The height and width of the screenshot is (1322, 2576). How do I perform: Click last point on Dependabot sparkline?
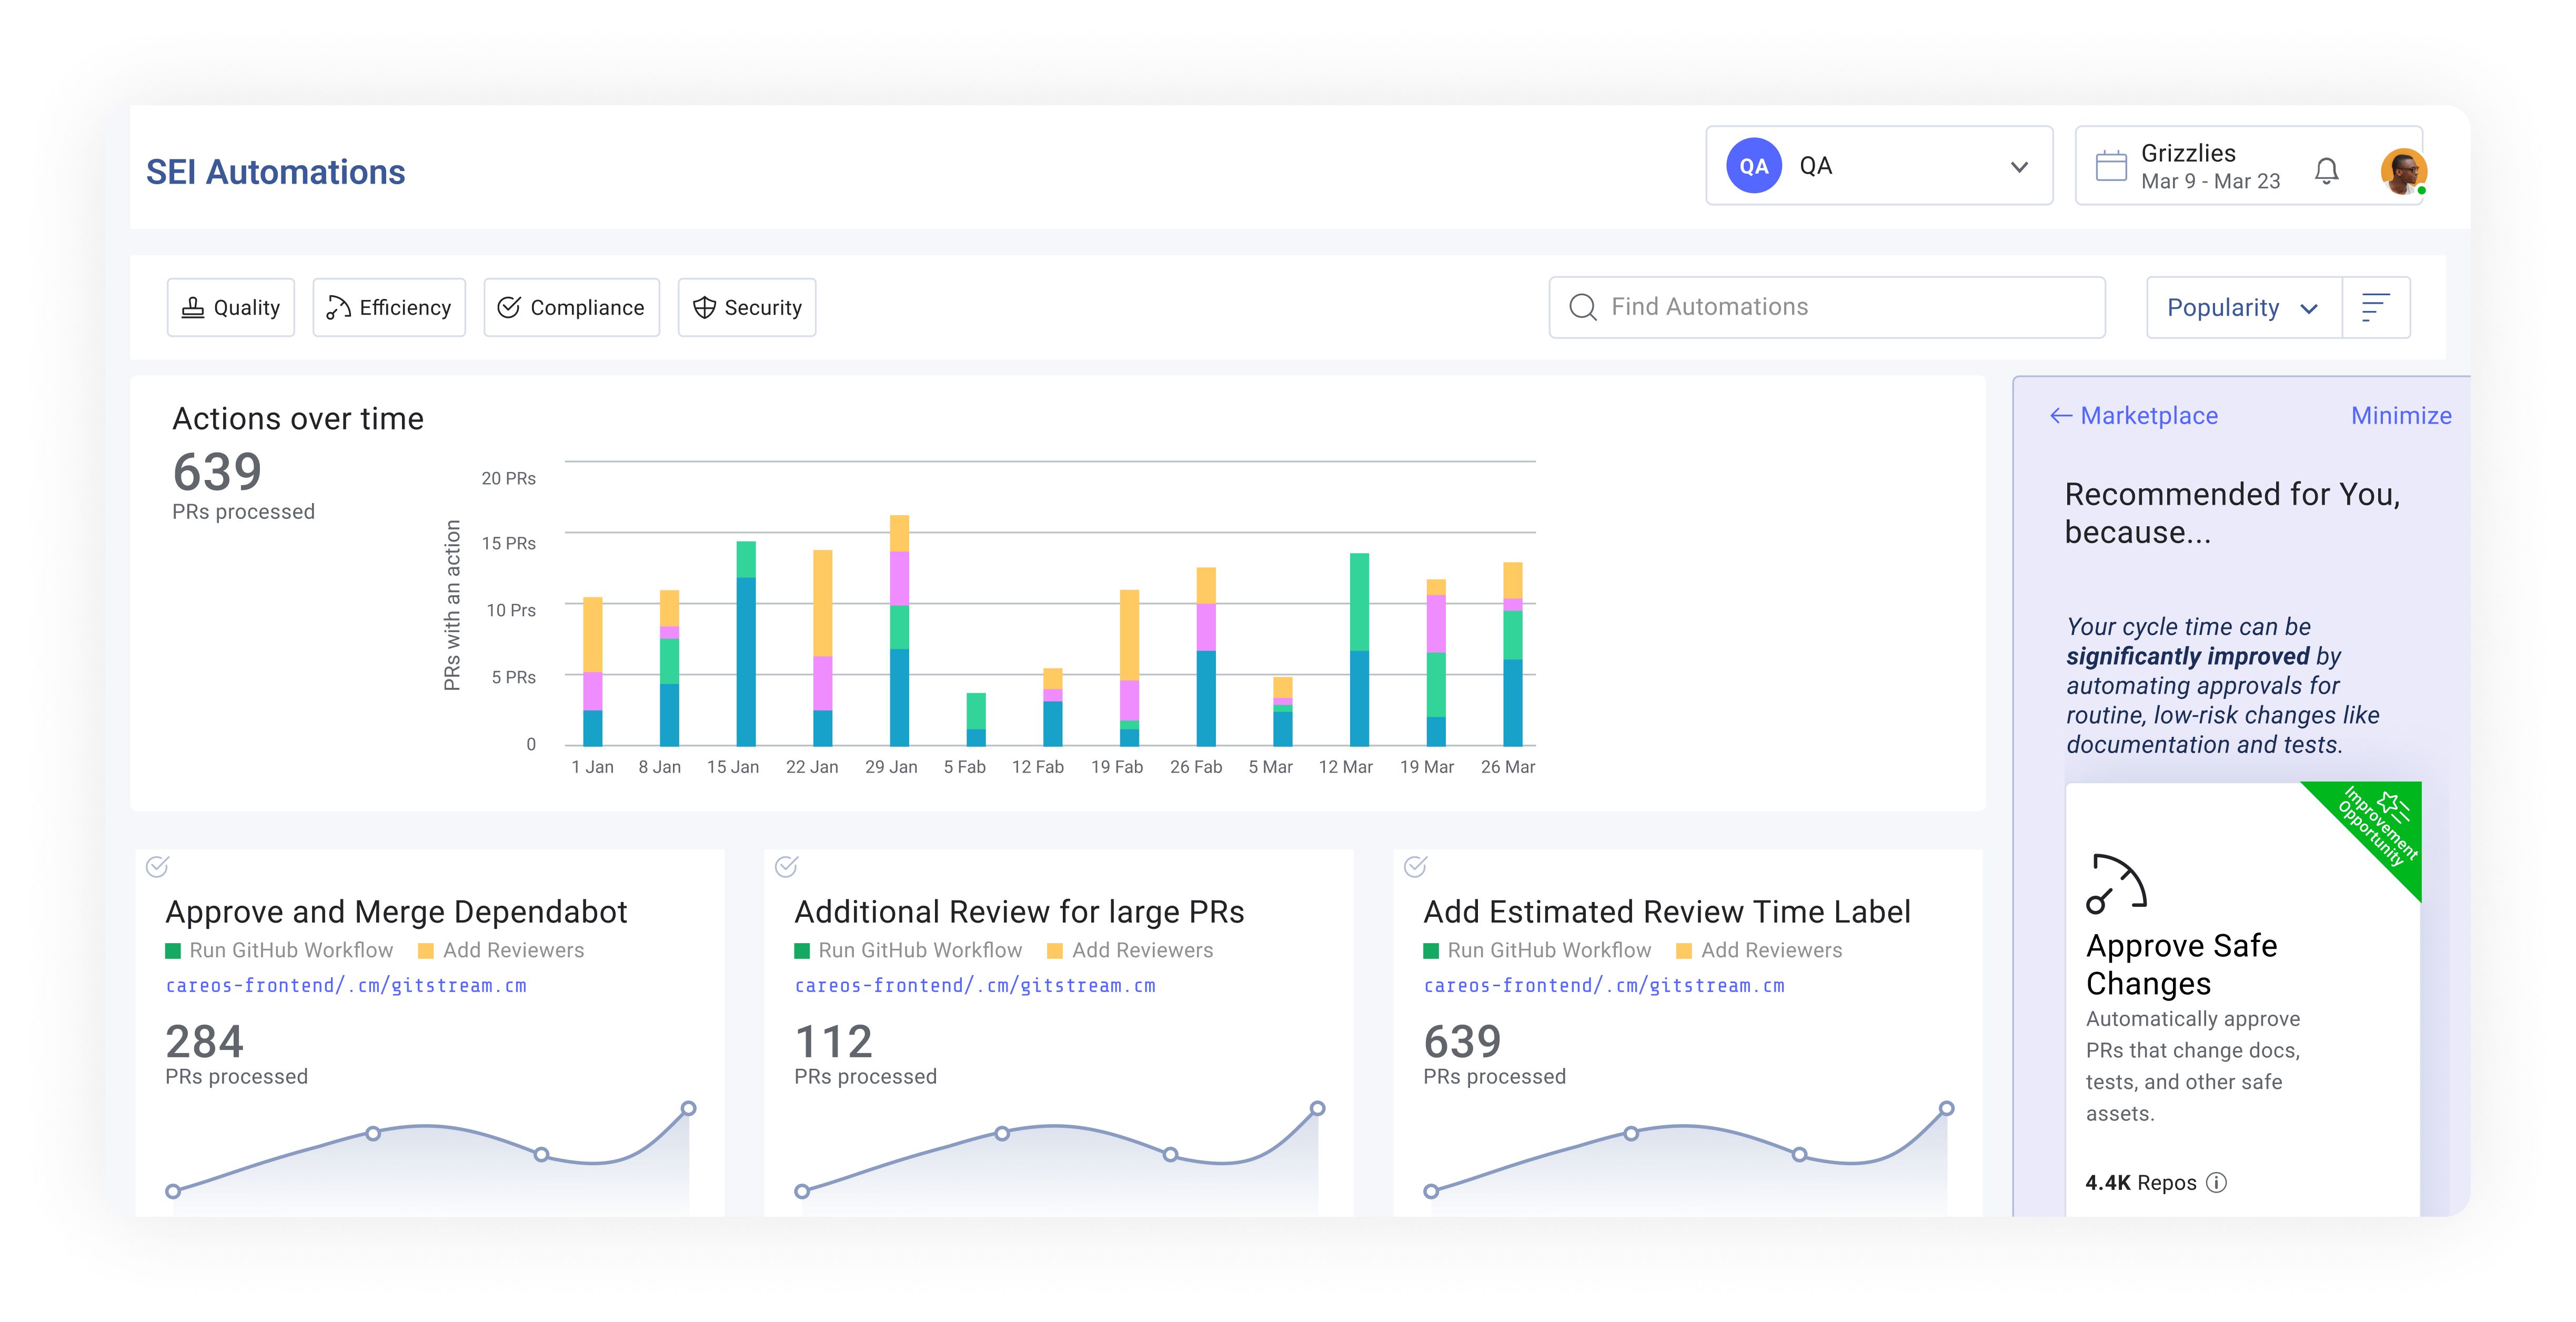point(688,1109)
